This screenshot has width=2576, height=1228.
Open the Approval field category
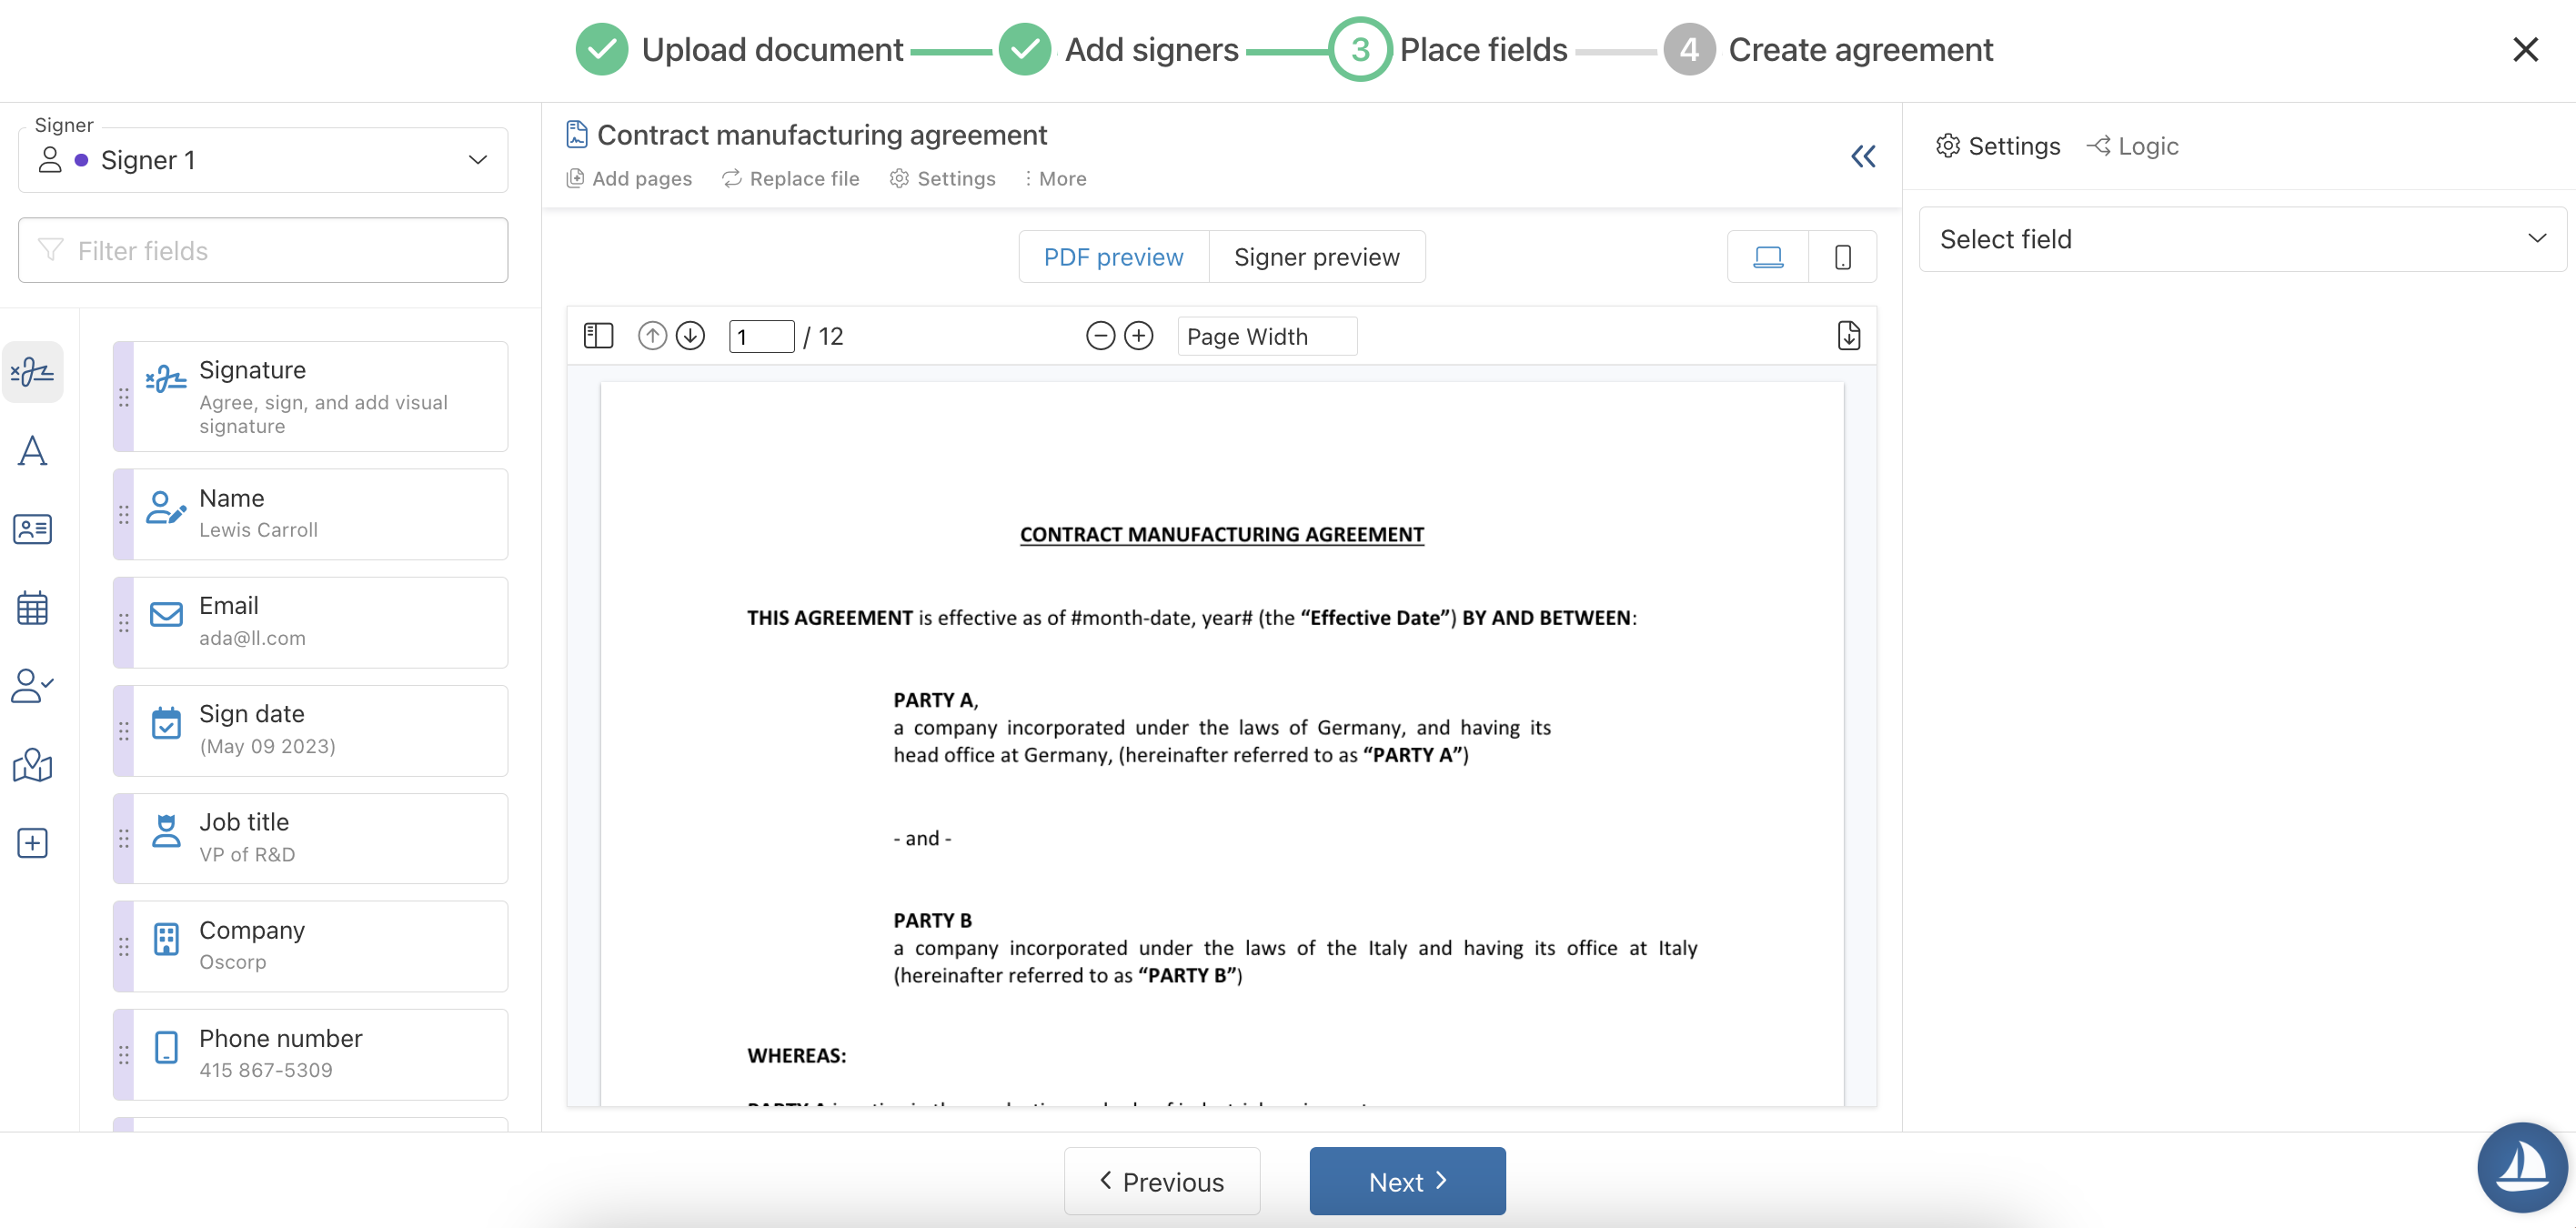pos(33,686)
